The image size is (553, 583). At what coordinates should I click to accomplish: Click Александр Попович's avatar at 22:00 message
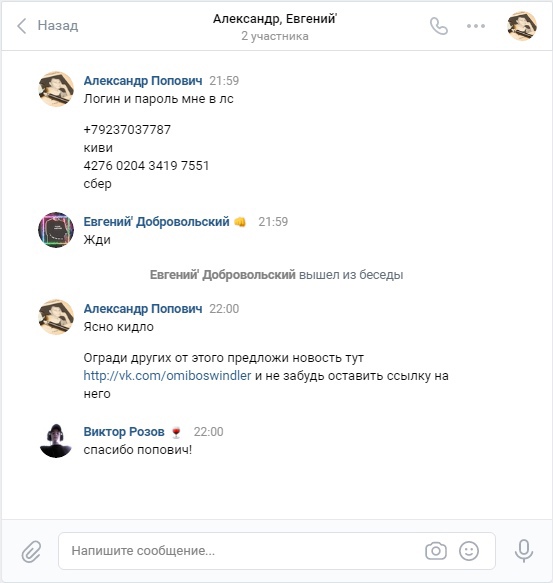click(x=56, y=317)
